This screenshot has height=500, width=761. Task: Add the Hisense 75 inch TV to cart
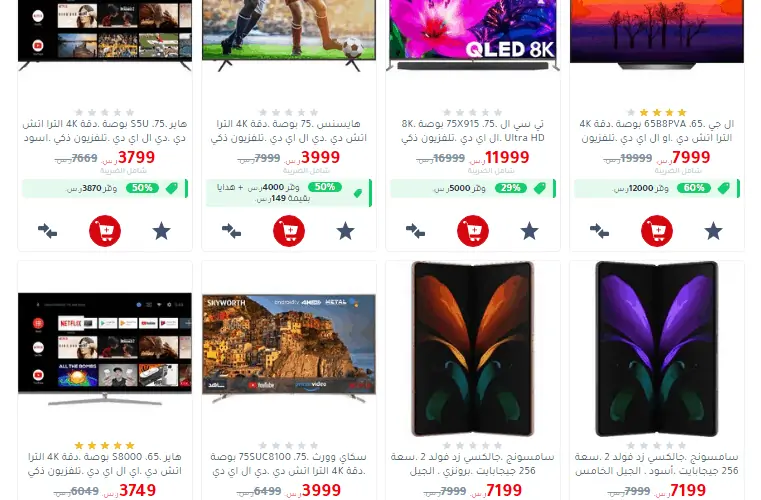click(289, 231)
